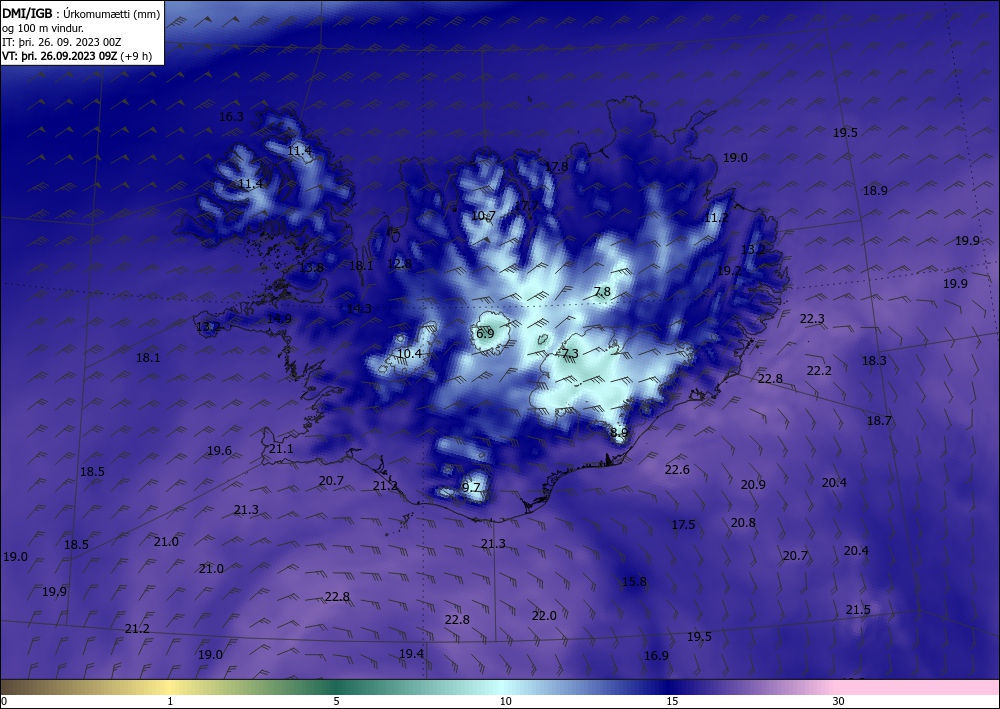Click the 17.5 value label
The width and height of the screenshot is (1000, 709).
pyautogui.click(x=683, y=525)
